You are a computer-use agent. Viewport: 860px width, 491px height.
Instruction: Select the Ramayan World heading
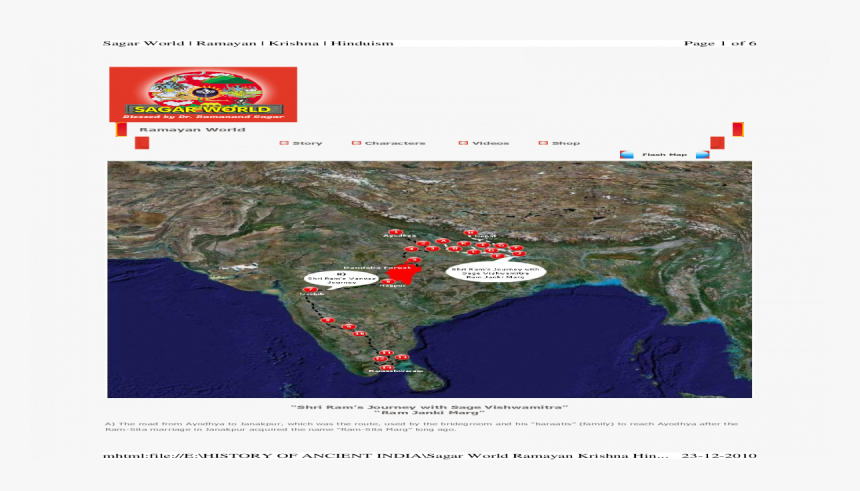[x=192, y=130]
